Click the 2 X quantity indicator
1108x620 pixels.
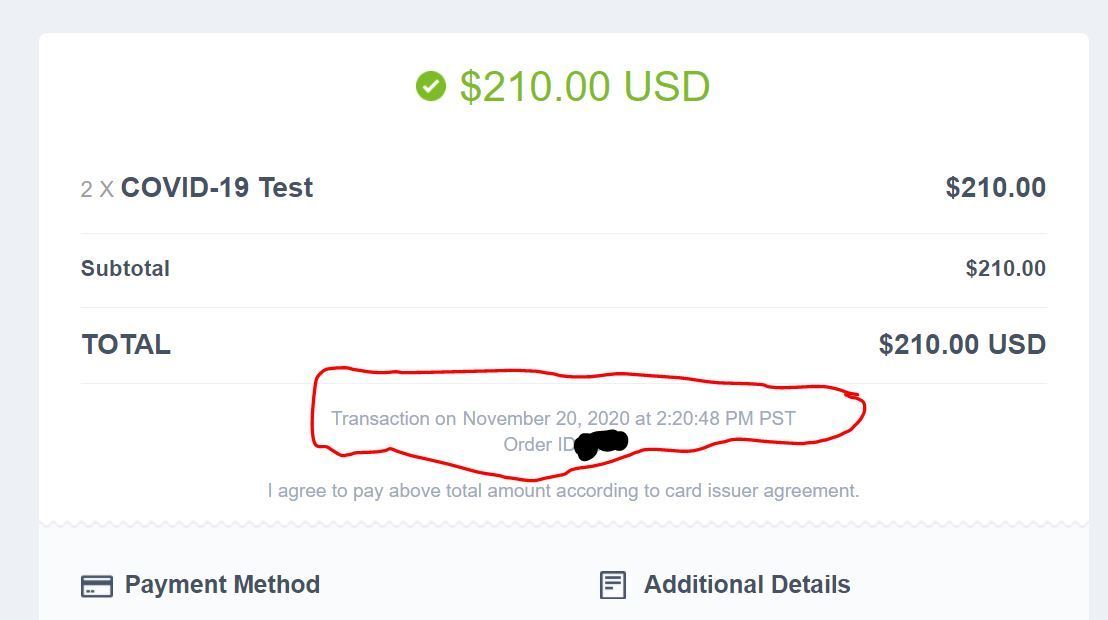[x=97, y=189]
